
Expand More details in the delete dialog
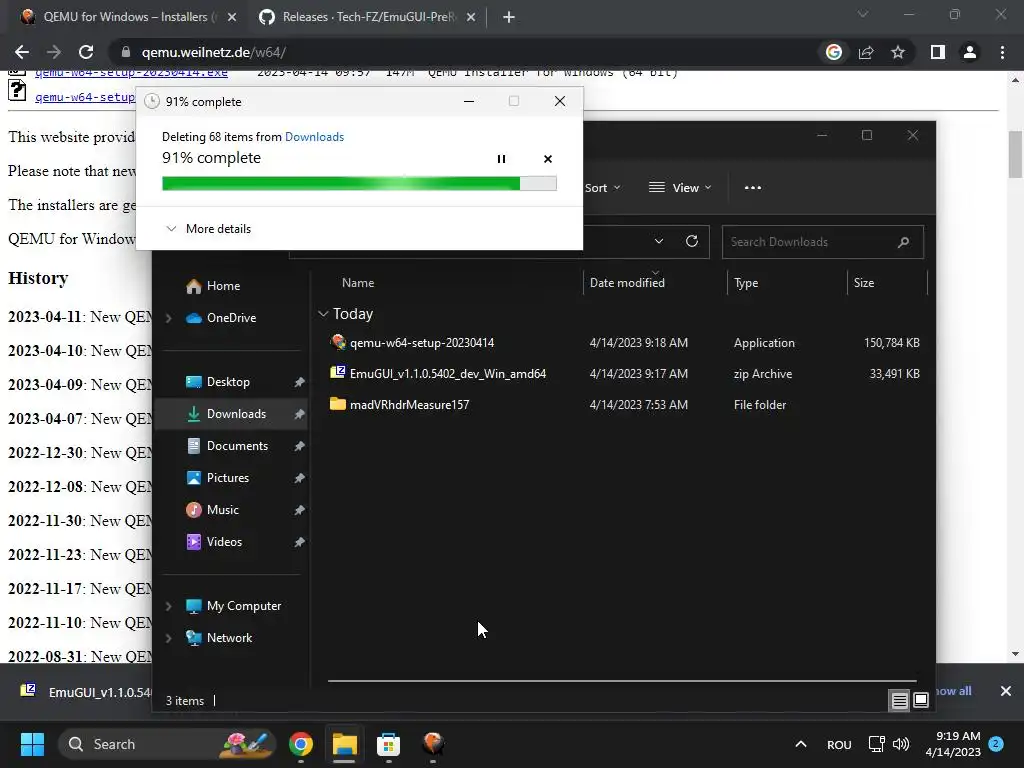pyautogui.click(x=208, y=229)
